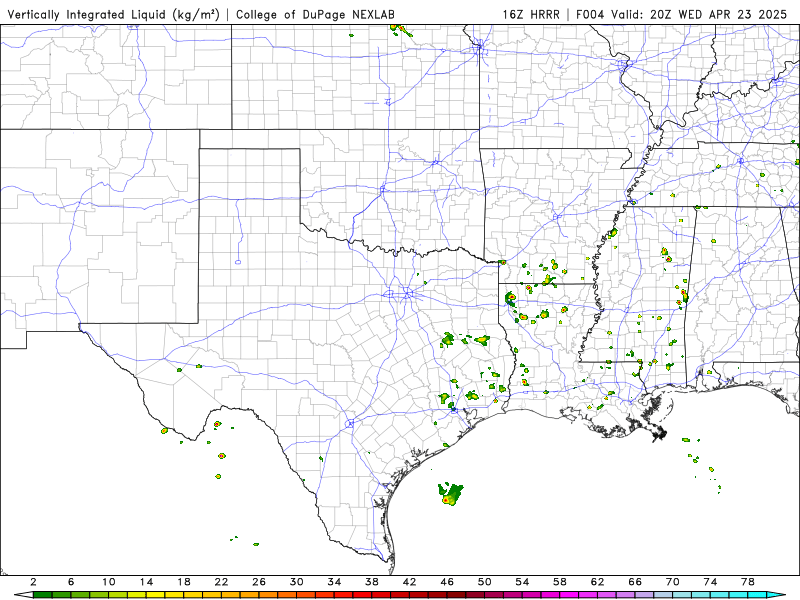This screenshot has width=800, height=600.
Task: Click the large storm cell over the Gulf off the Texas coast
Action: [x=450, y=494]
